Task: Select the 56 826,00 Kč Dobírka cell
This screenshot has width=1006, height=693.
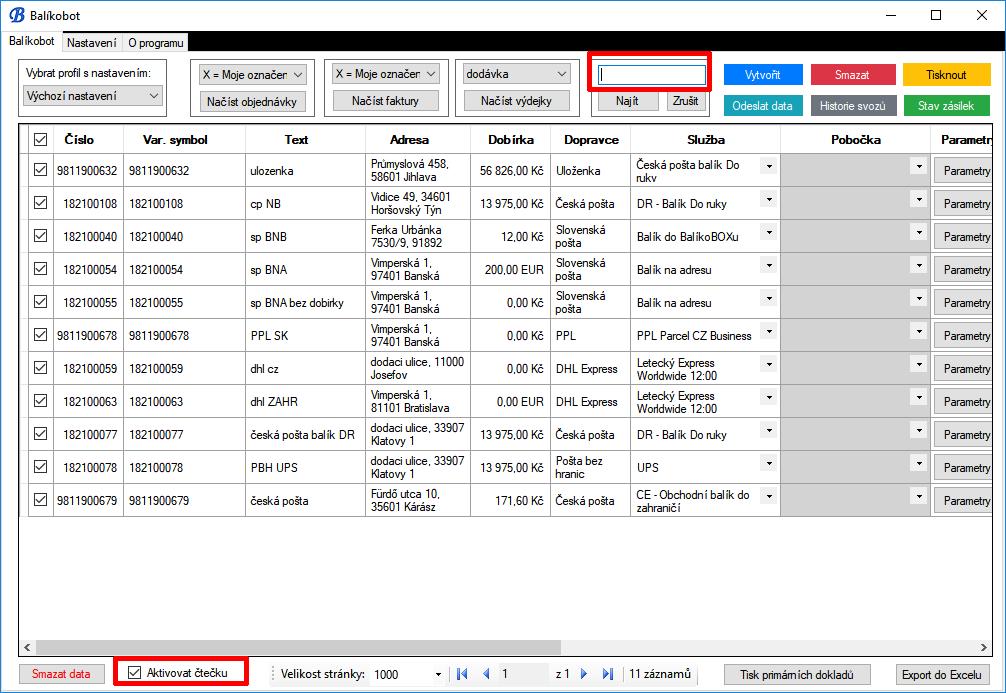Action: (511, 170)
